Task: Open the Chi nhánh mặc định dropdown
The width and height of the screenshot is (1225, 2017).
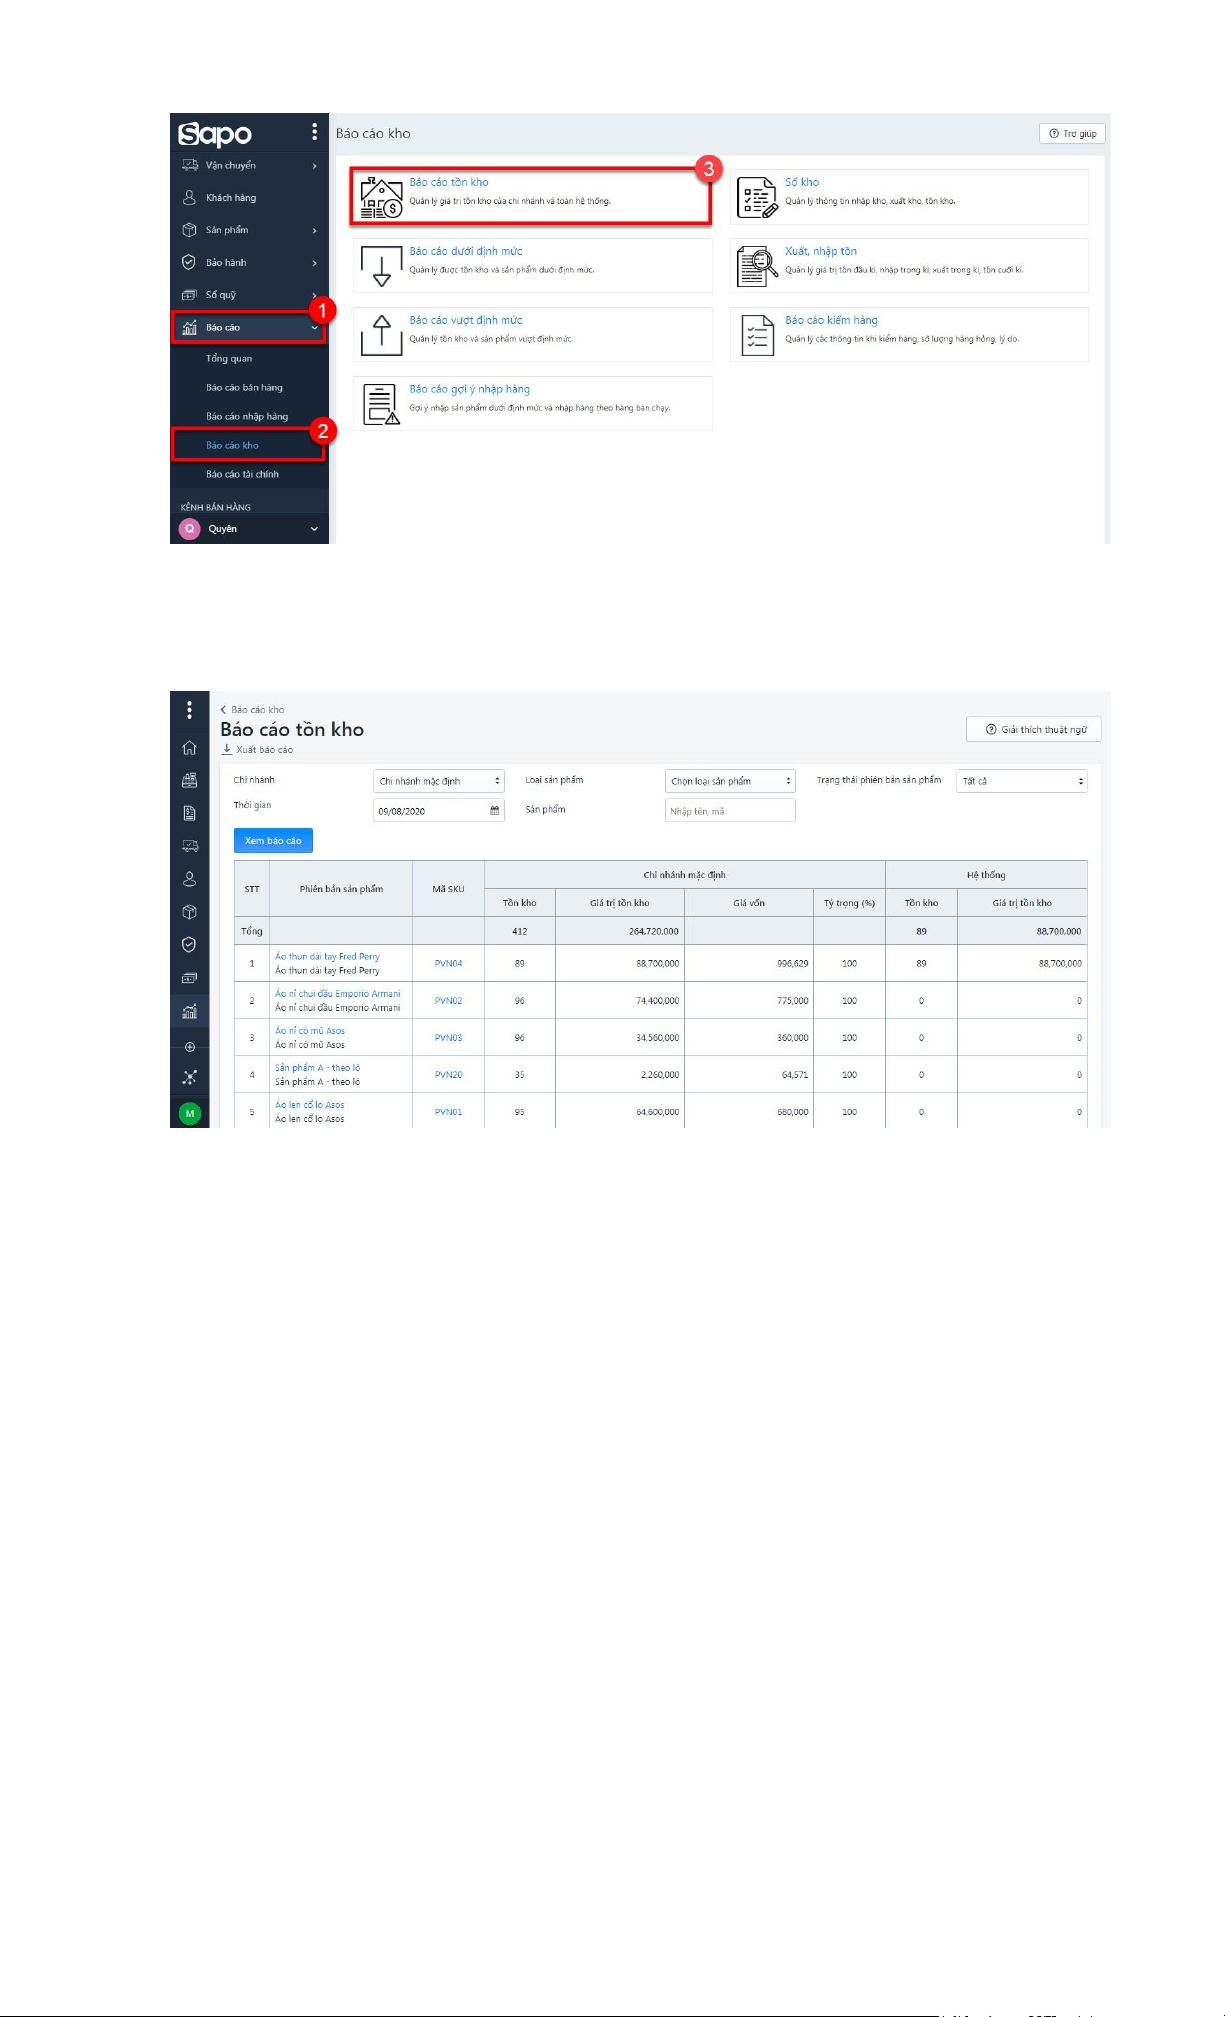Action: pos(438,781)
